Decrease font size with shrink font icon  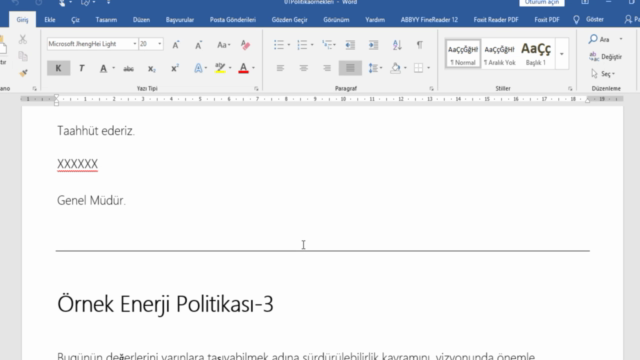198,44
